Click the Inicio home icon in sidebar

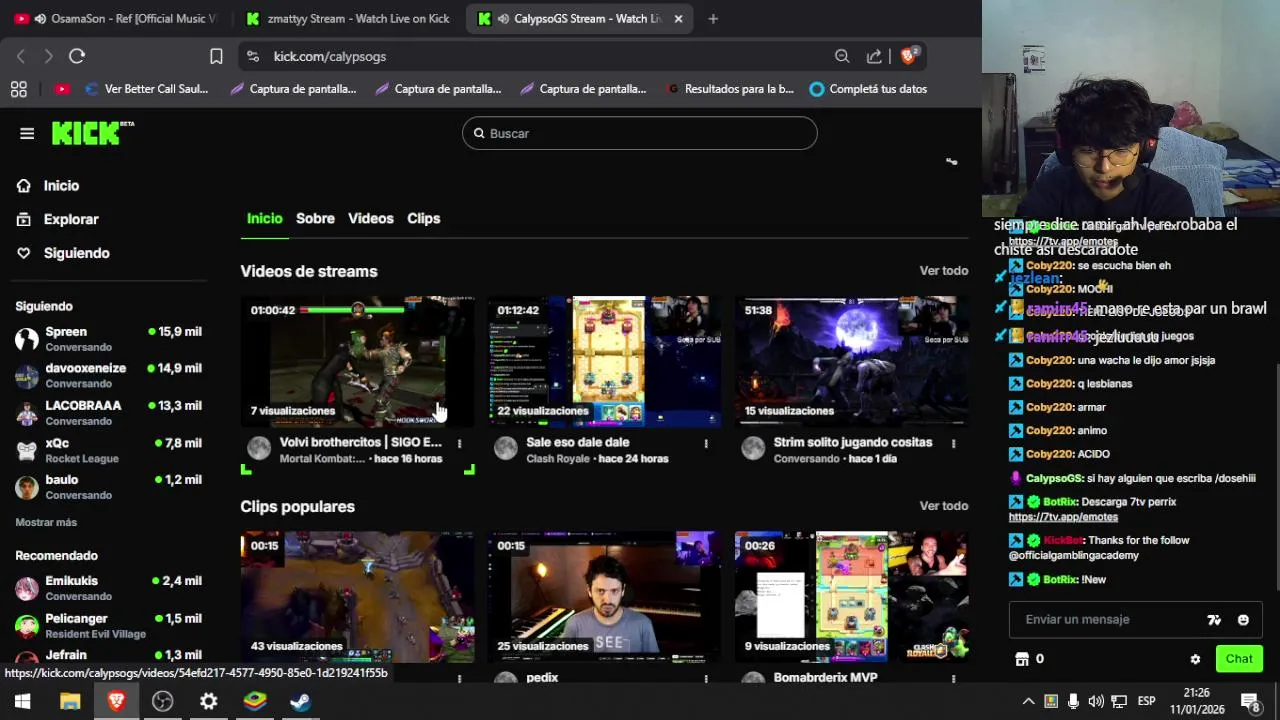[24, 186]
